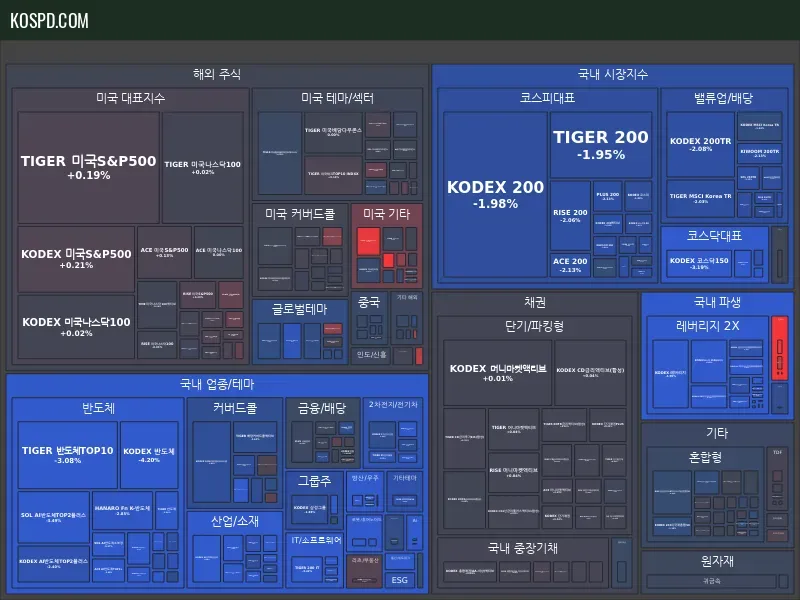Select the KODEX 200TR -2.08% tile
800x600 pixels.
pyautogui.click(x=701, y=145)
